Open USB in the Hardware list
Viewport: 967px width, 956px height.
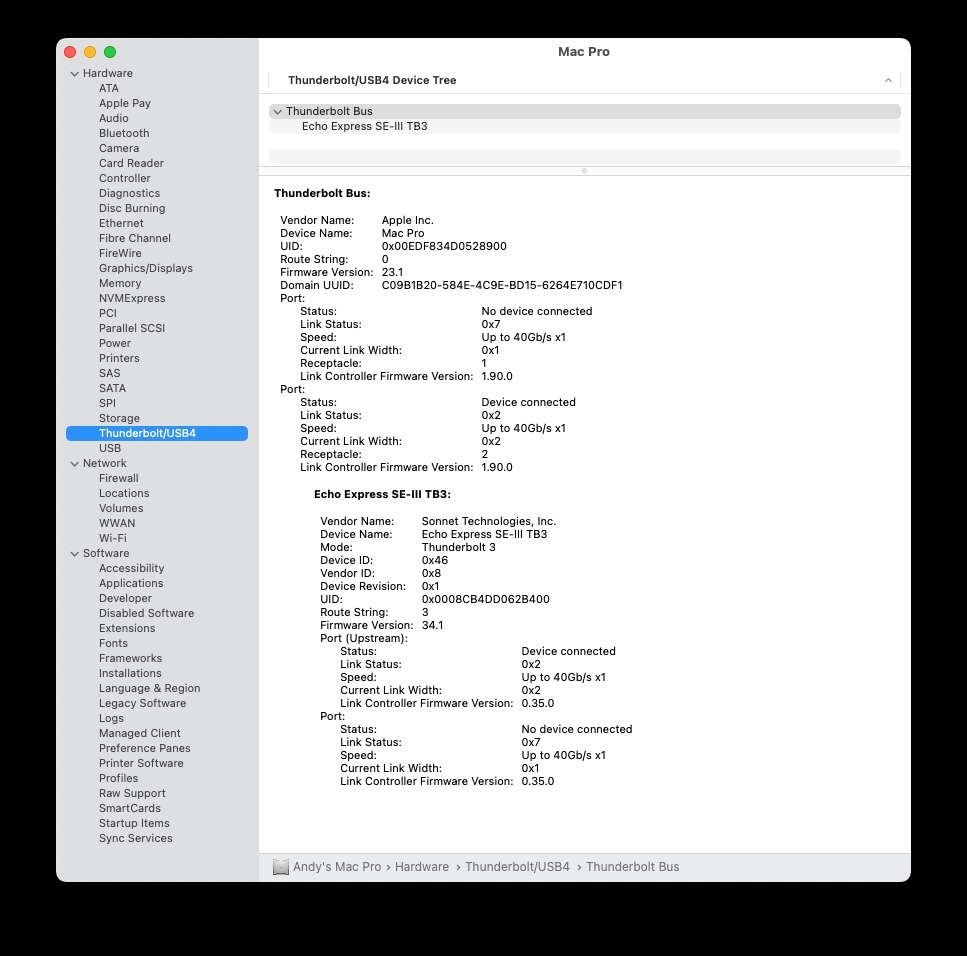[x=110, y=448]
